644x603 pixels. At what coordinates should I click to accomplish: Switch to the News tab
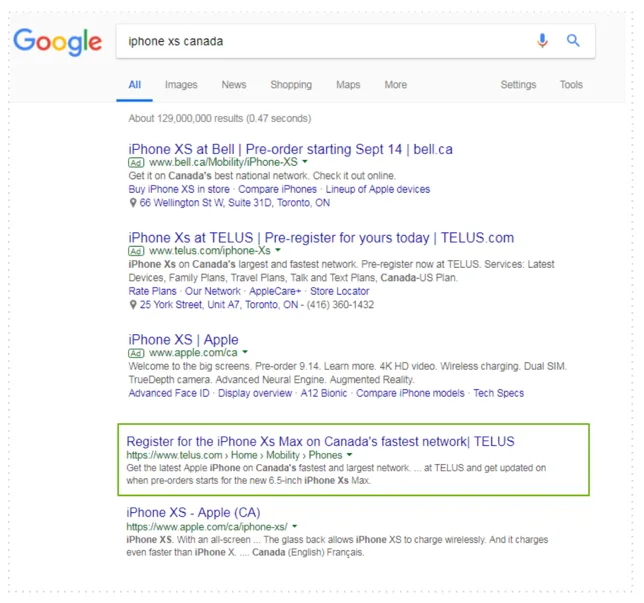click(234, 85)
